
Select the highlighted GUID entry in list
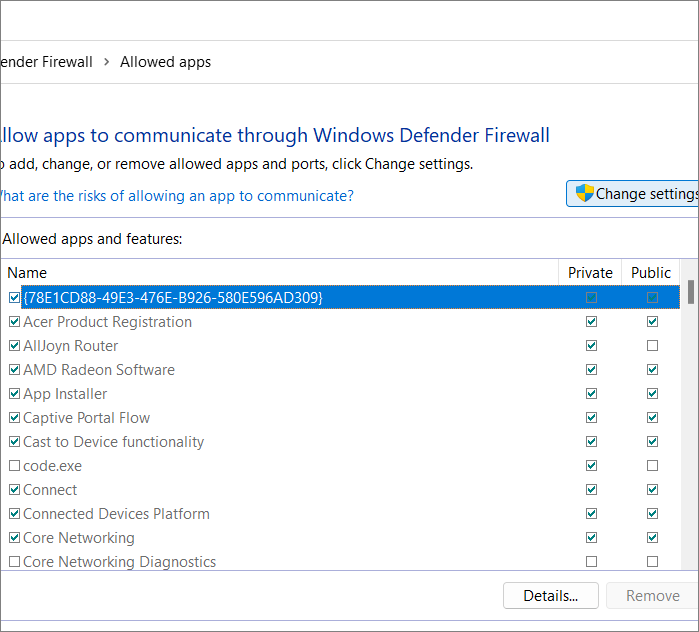173,298
